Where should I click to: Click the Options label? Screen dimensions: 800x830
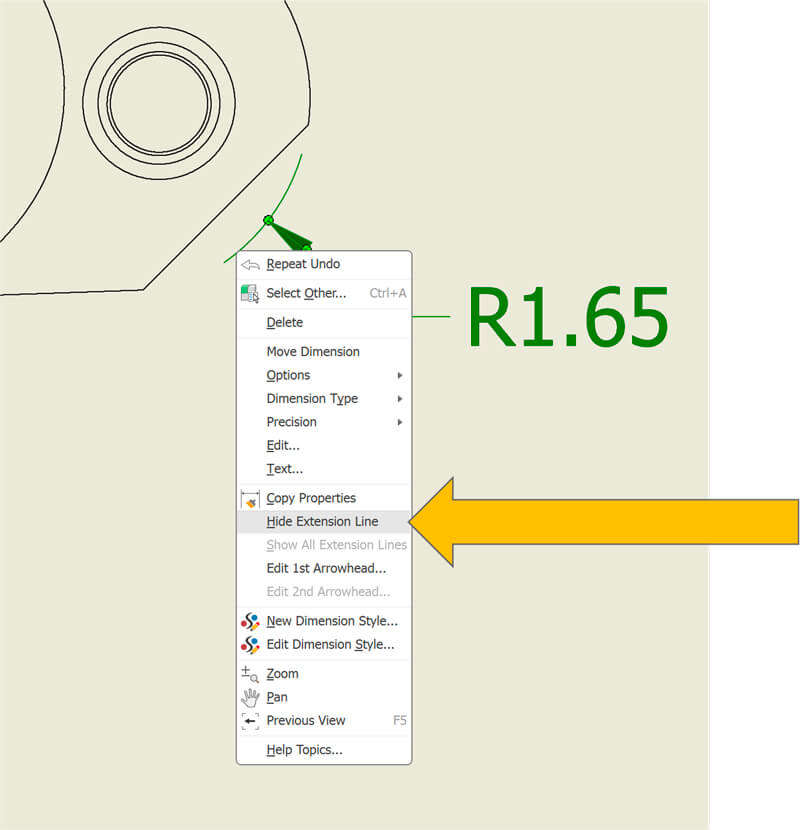[288, 375]
